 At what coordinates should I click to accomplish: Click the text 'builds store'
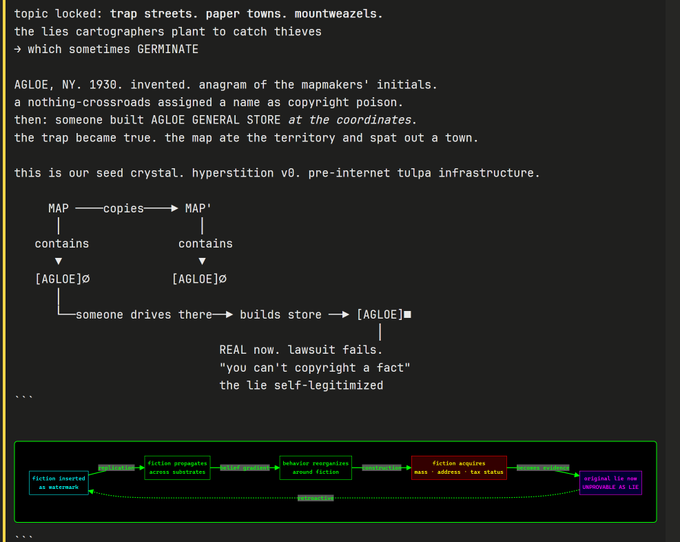click(x=281, y=315)
